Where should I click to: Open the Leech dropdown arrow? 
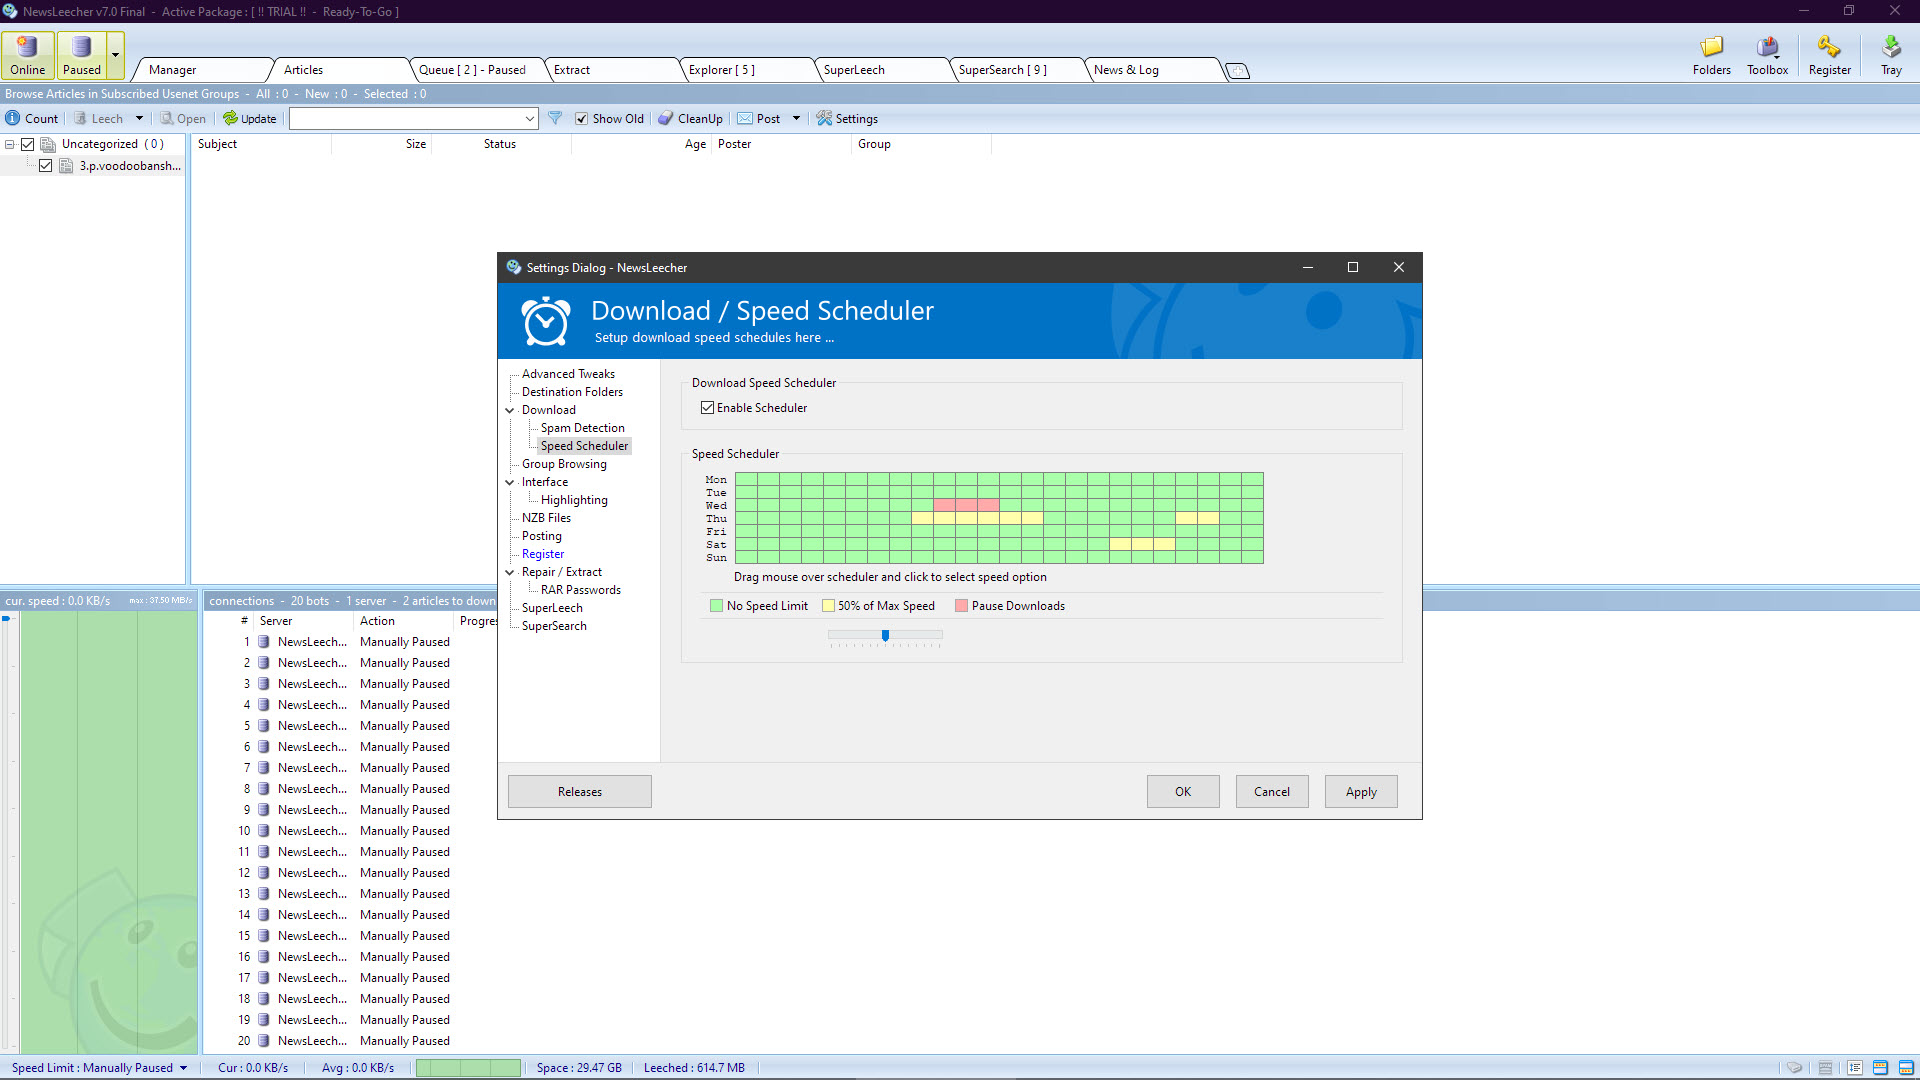[x=139, y=118]
